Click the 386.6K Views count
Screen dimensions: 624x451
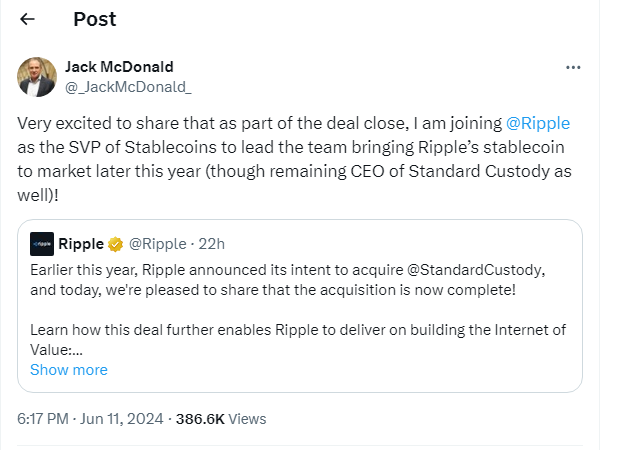(x=221, y=419)
